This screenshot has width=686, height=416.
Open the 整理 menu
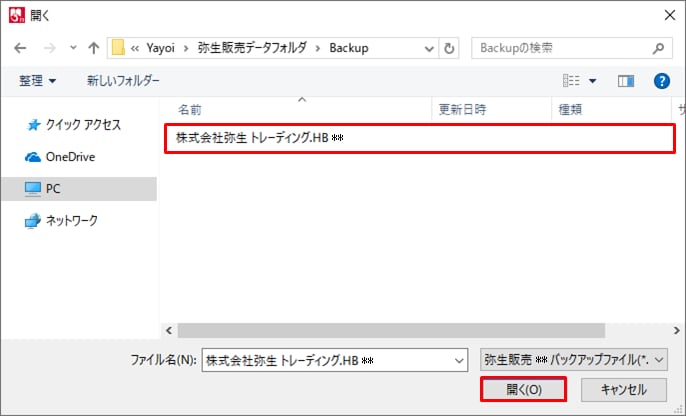click(37, 81)
